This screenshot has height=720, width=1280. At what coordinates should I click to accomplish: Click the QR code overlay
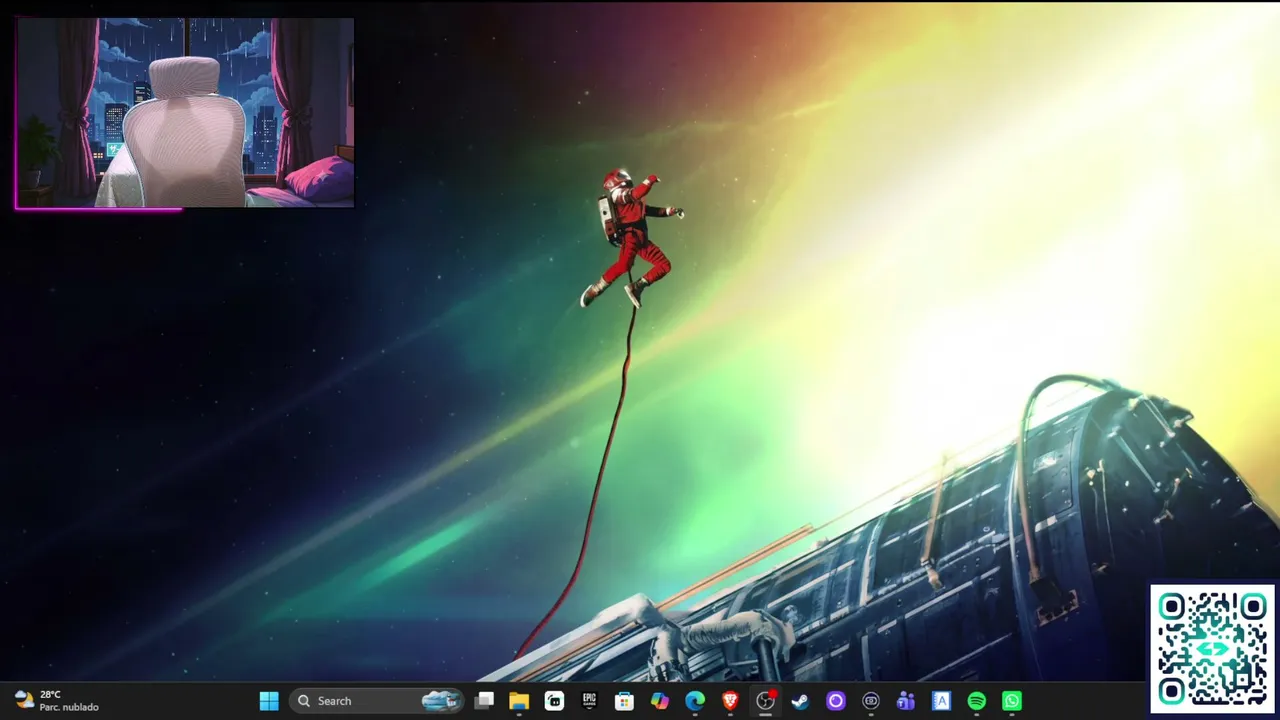(x=1213, y=649)
